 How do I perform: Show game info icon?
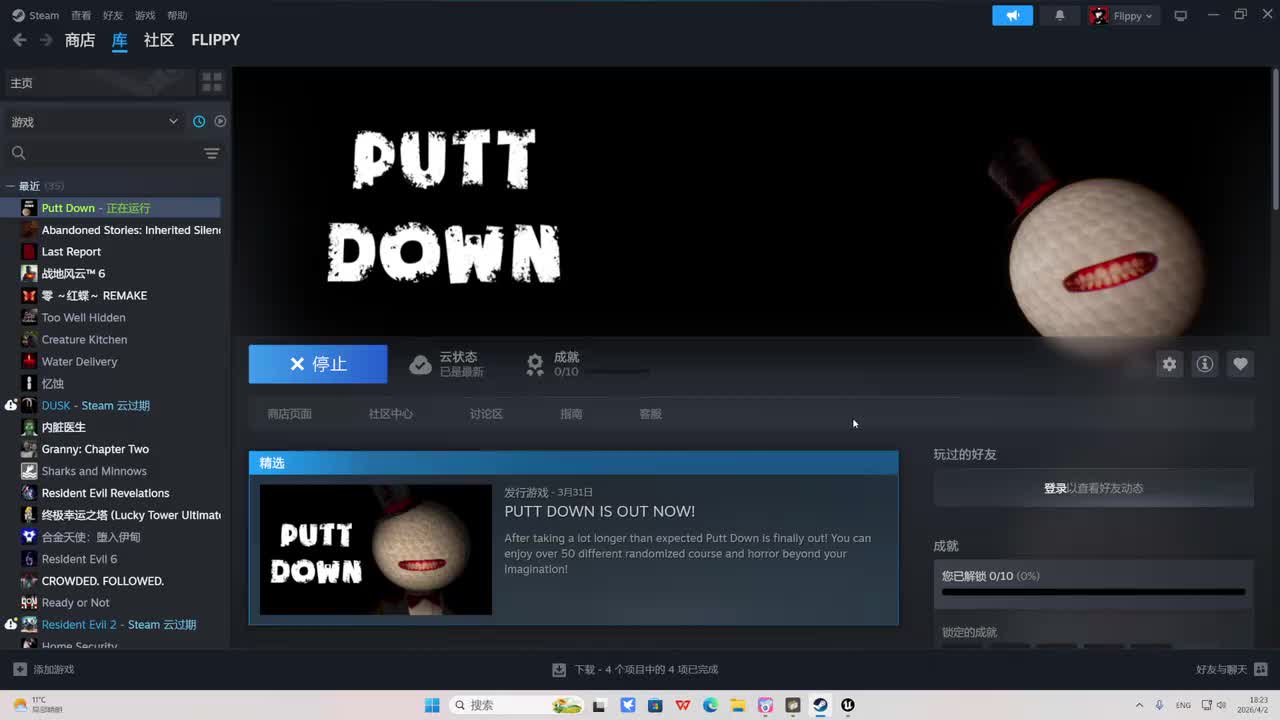pyautogui.click(x=1205, y=364)
